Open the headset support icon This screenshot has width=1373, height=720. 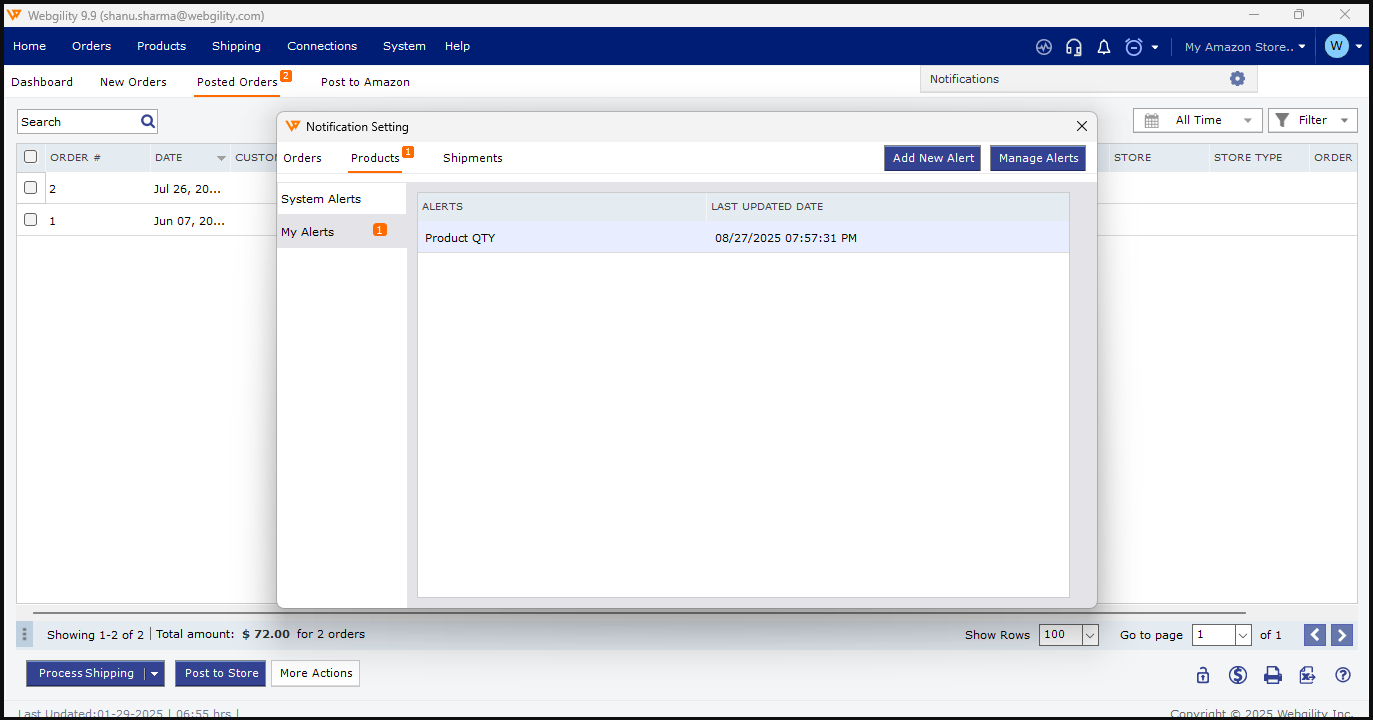tap(1074, 47)
